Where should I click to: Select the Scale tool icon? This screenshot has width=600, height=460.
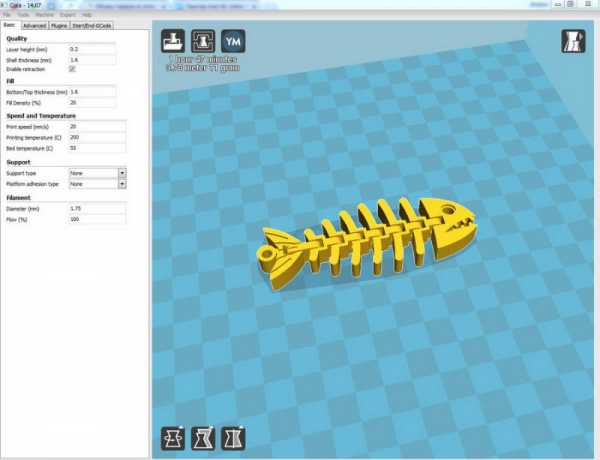point(203,438)
